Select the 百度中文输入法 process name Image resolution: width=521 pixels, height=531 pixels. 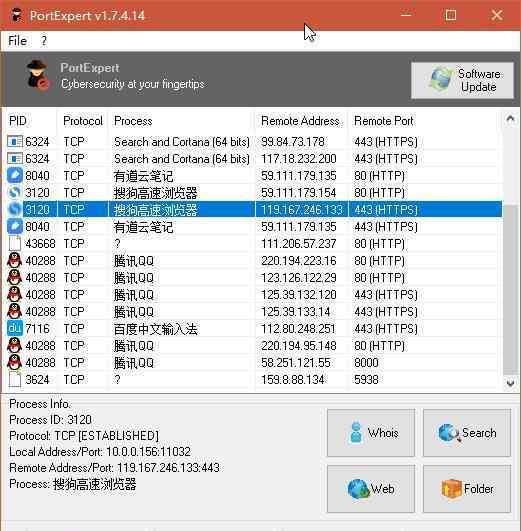pos(156,328)
